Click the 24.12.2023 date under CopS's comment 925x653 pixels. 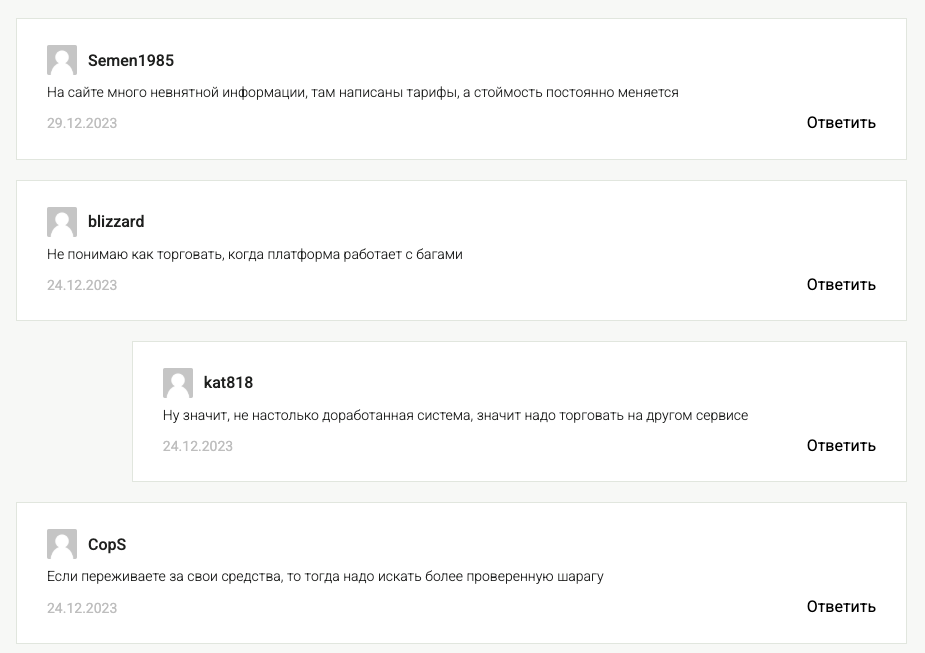82,608
